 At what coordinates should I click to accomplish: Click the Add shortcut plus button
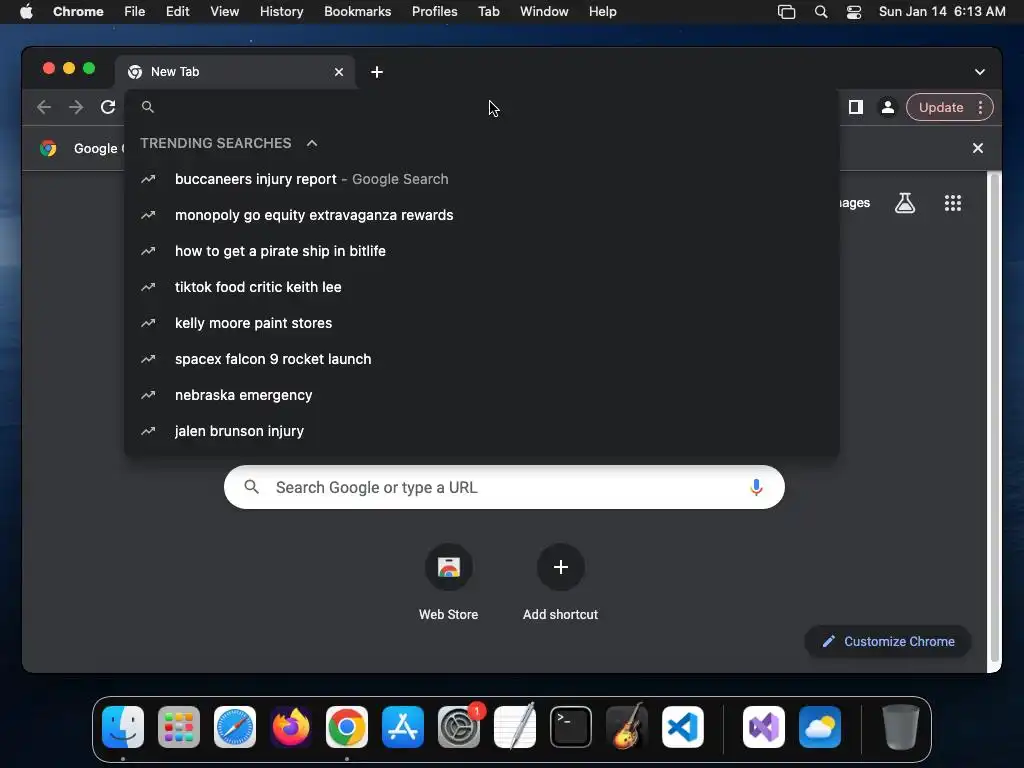click(x=560, y=567)
